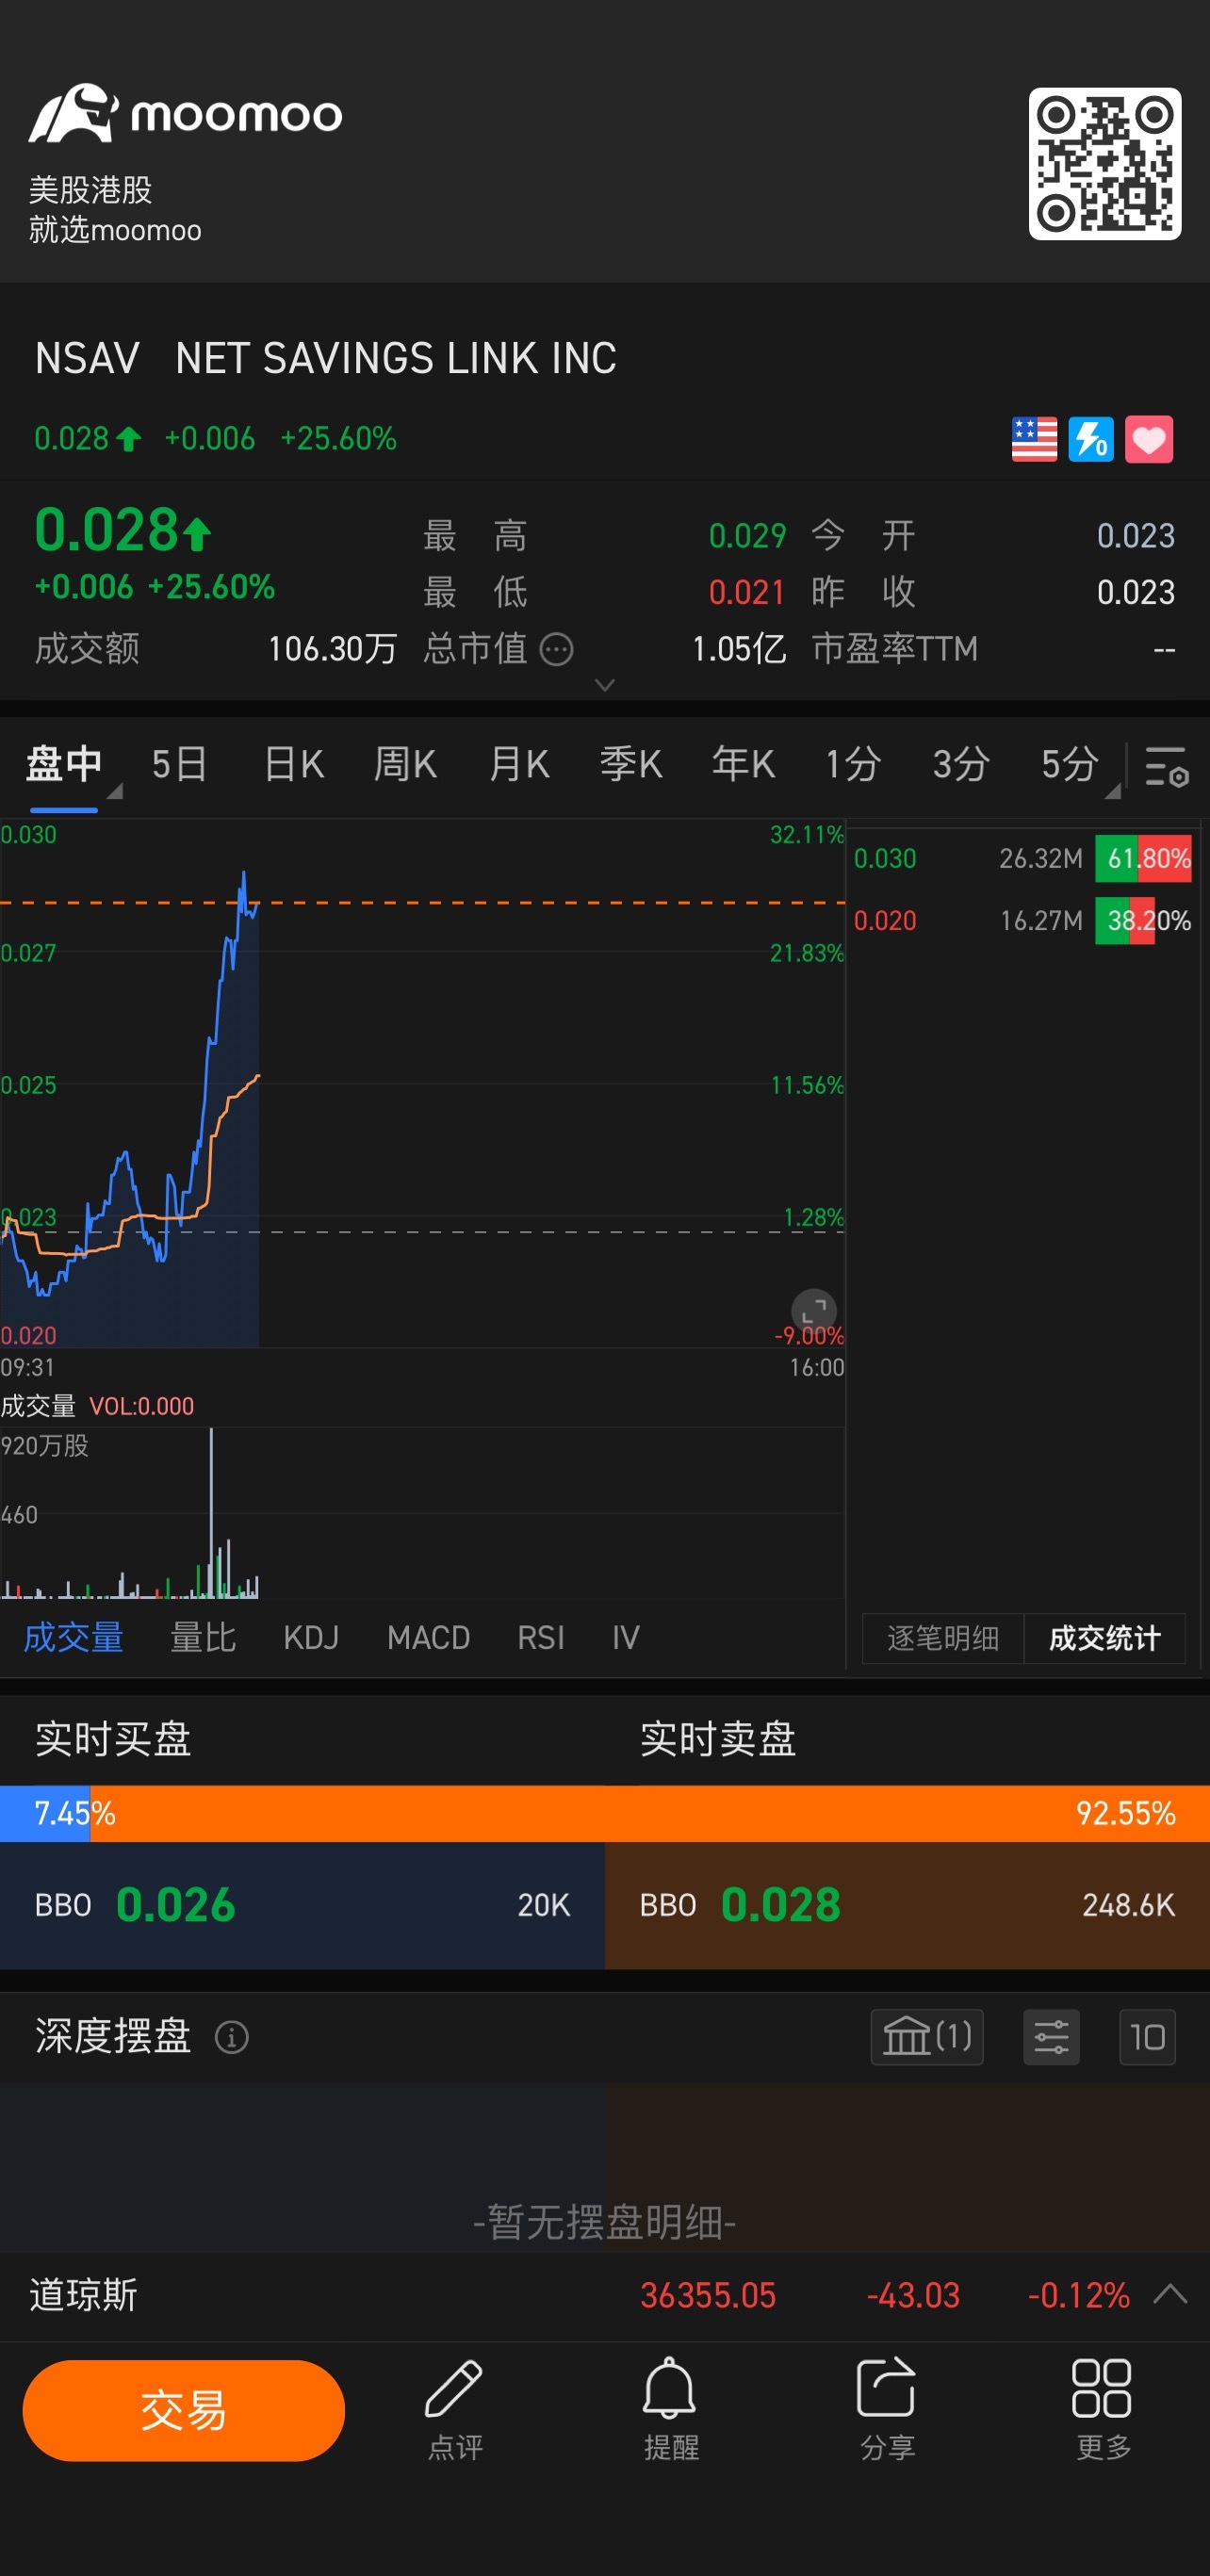Image resolution: width=1210 pixels, height=2576 pixels.
Task: Select the RSI indicator
Action: pyautogui.click(x=541, y=1637)
